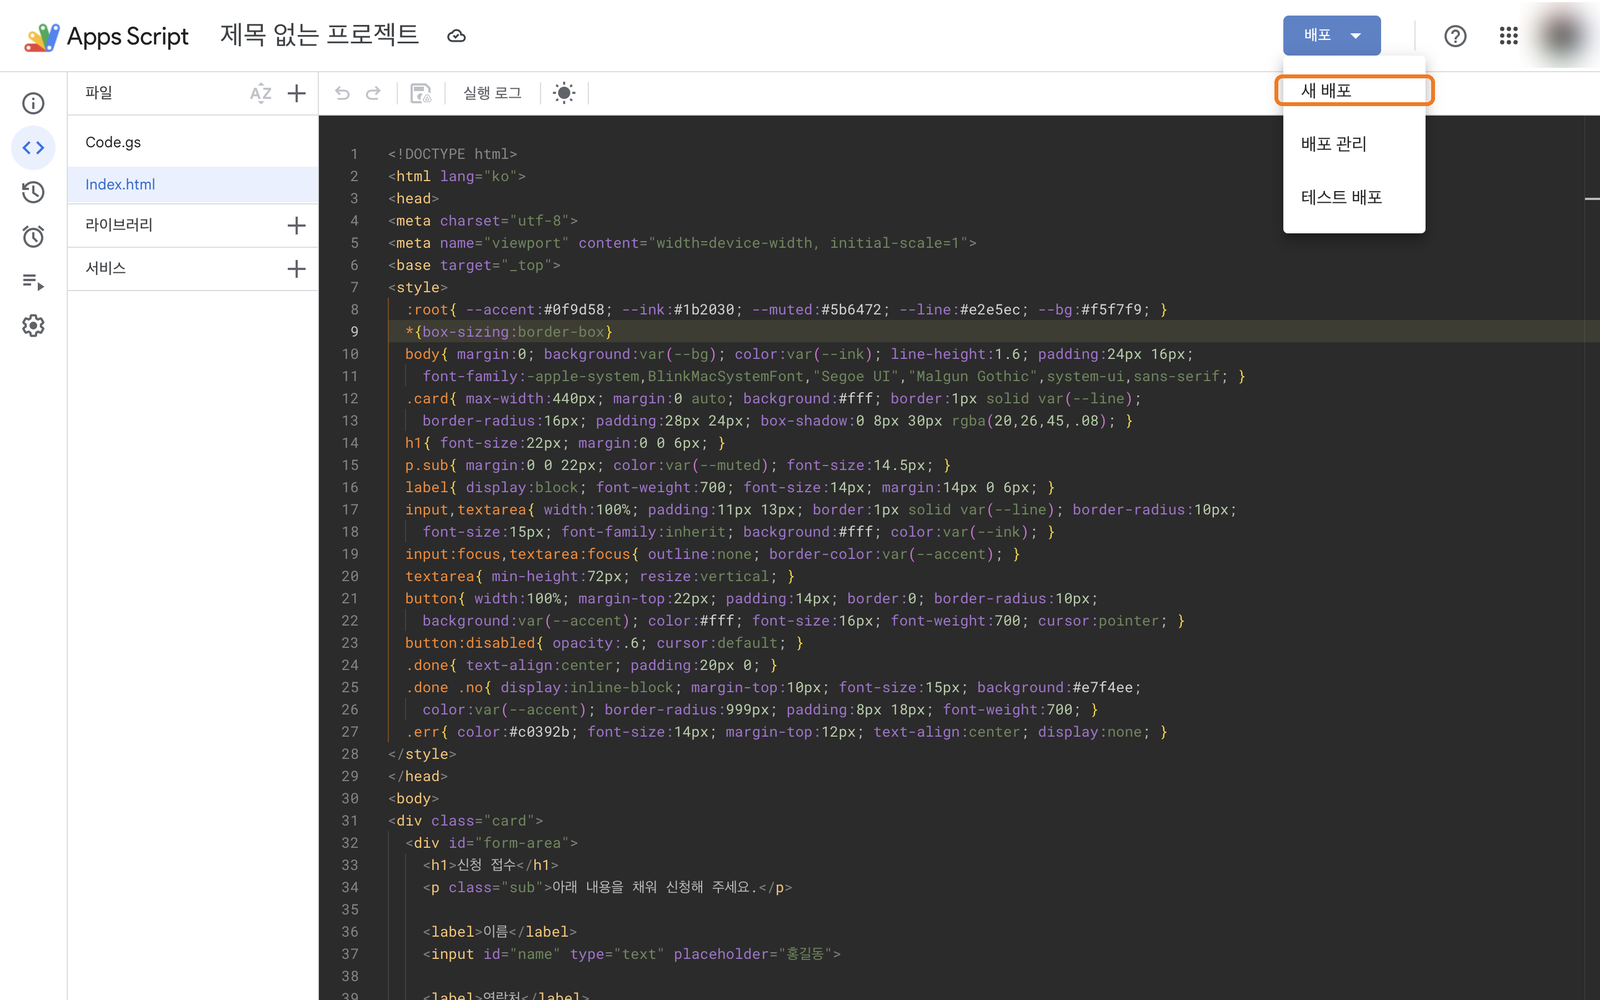Click the 제목 없는 프로젝트 project title
Image resolution: width=1600 pixels, height=1000 pixels.
click(x=319, y=35)
